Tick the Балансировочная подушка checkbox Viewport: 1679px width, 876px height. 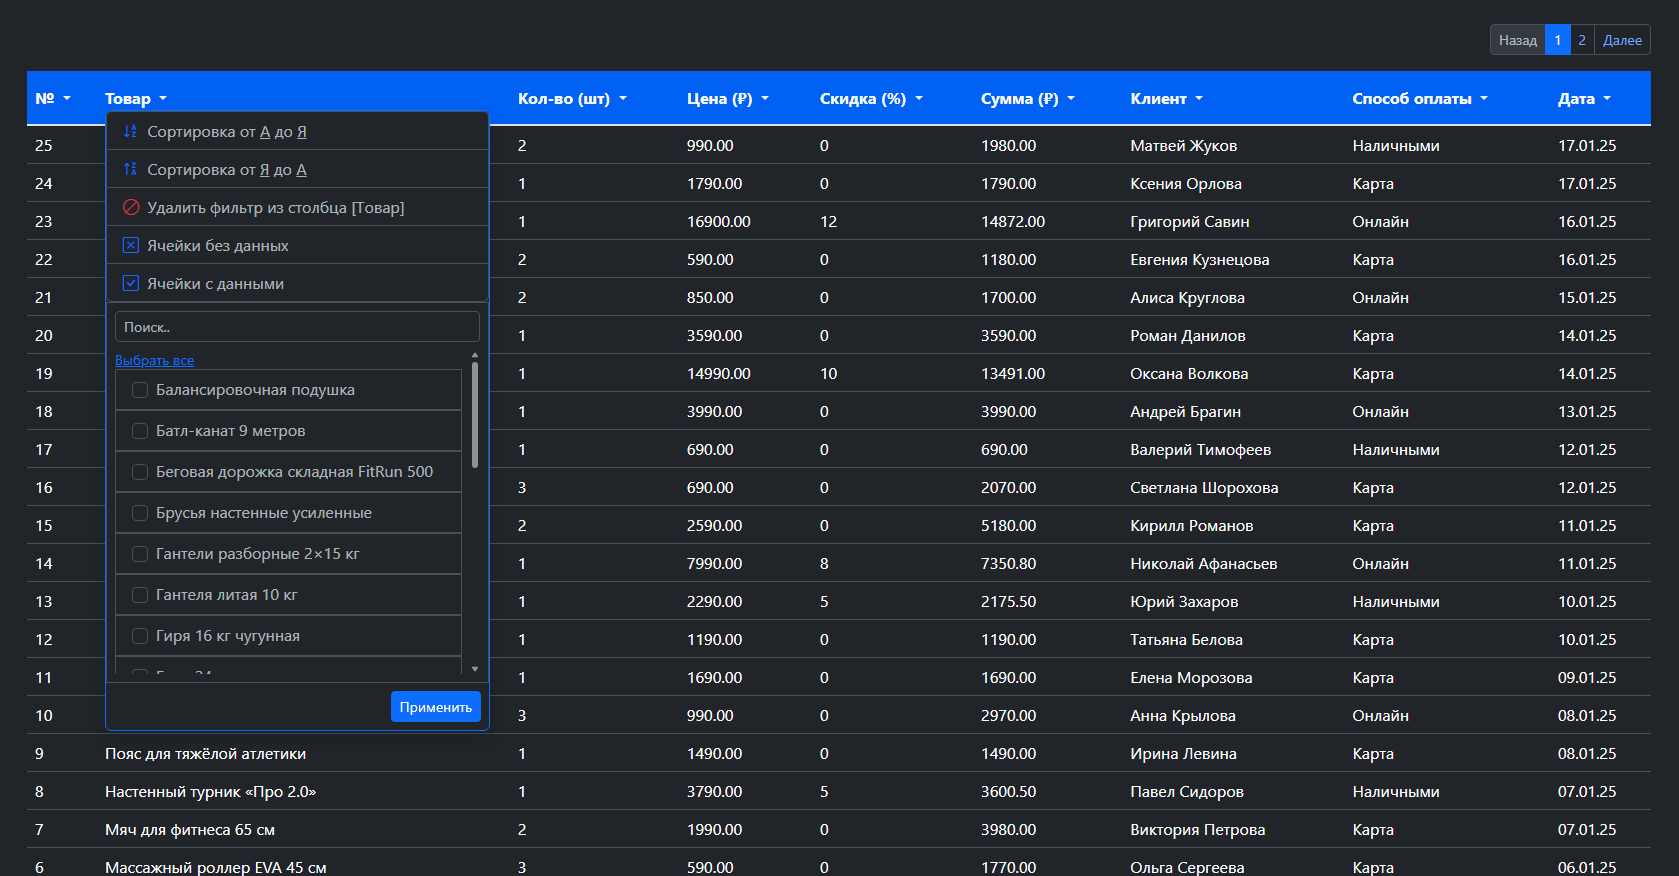click(x=140, y=390)
